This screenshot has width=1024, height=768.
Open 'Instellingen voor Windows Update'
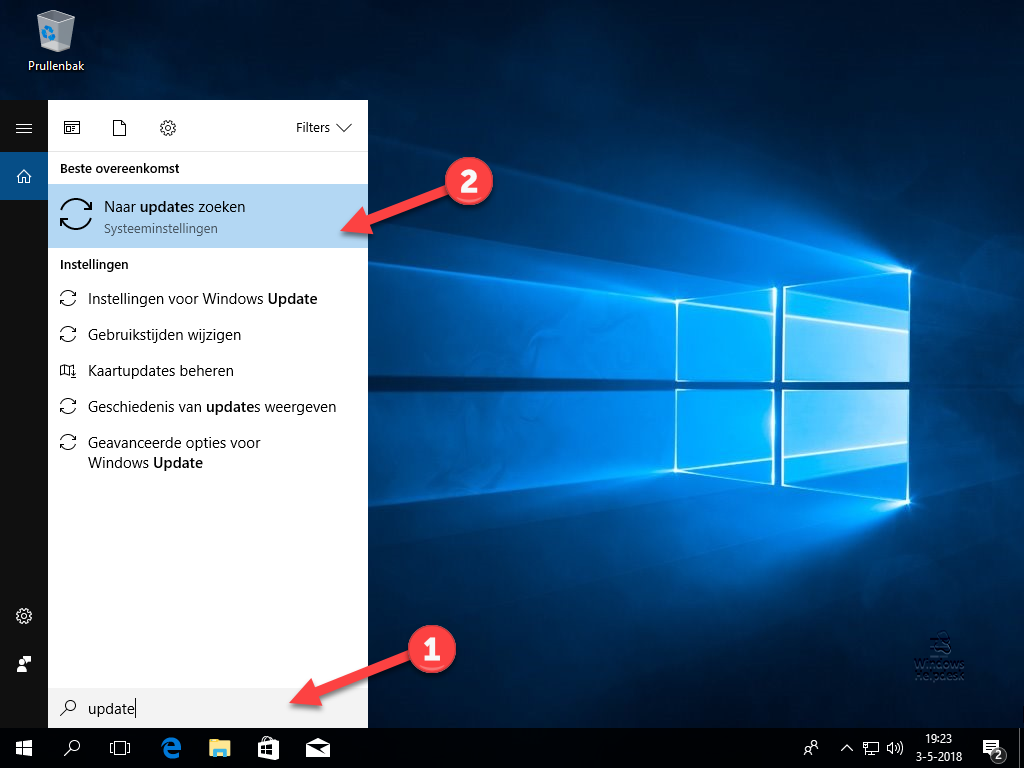[208, 298]
